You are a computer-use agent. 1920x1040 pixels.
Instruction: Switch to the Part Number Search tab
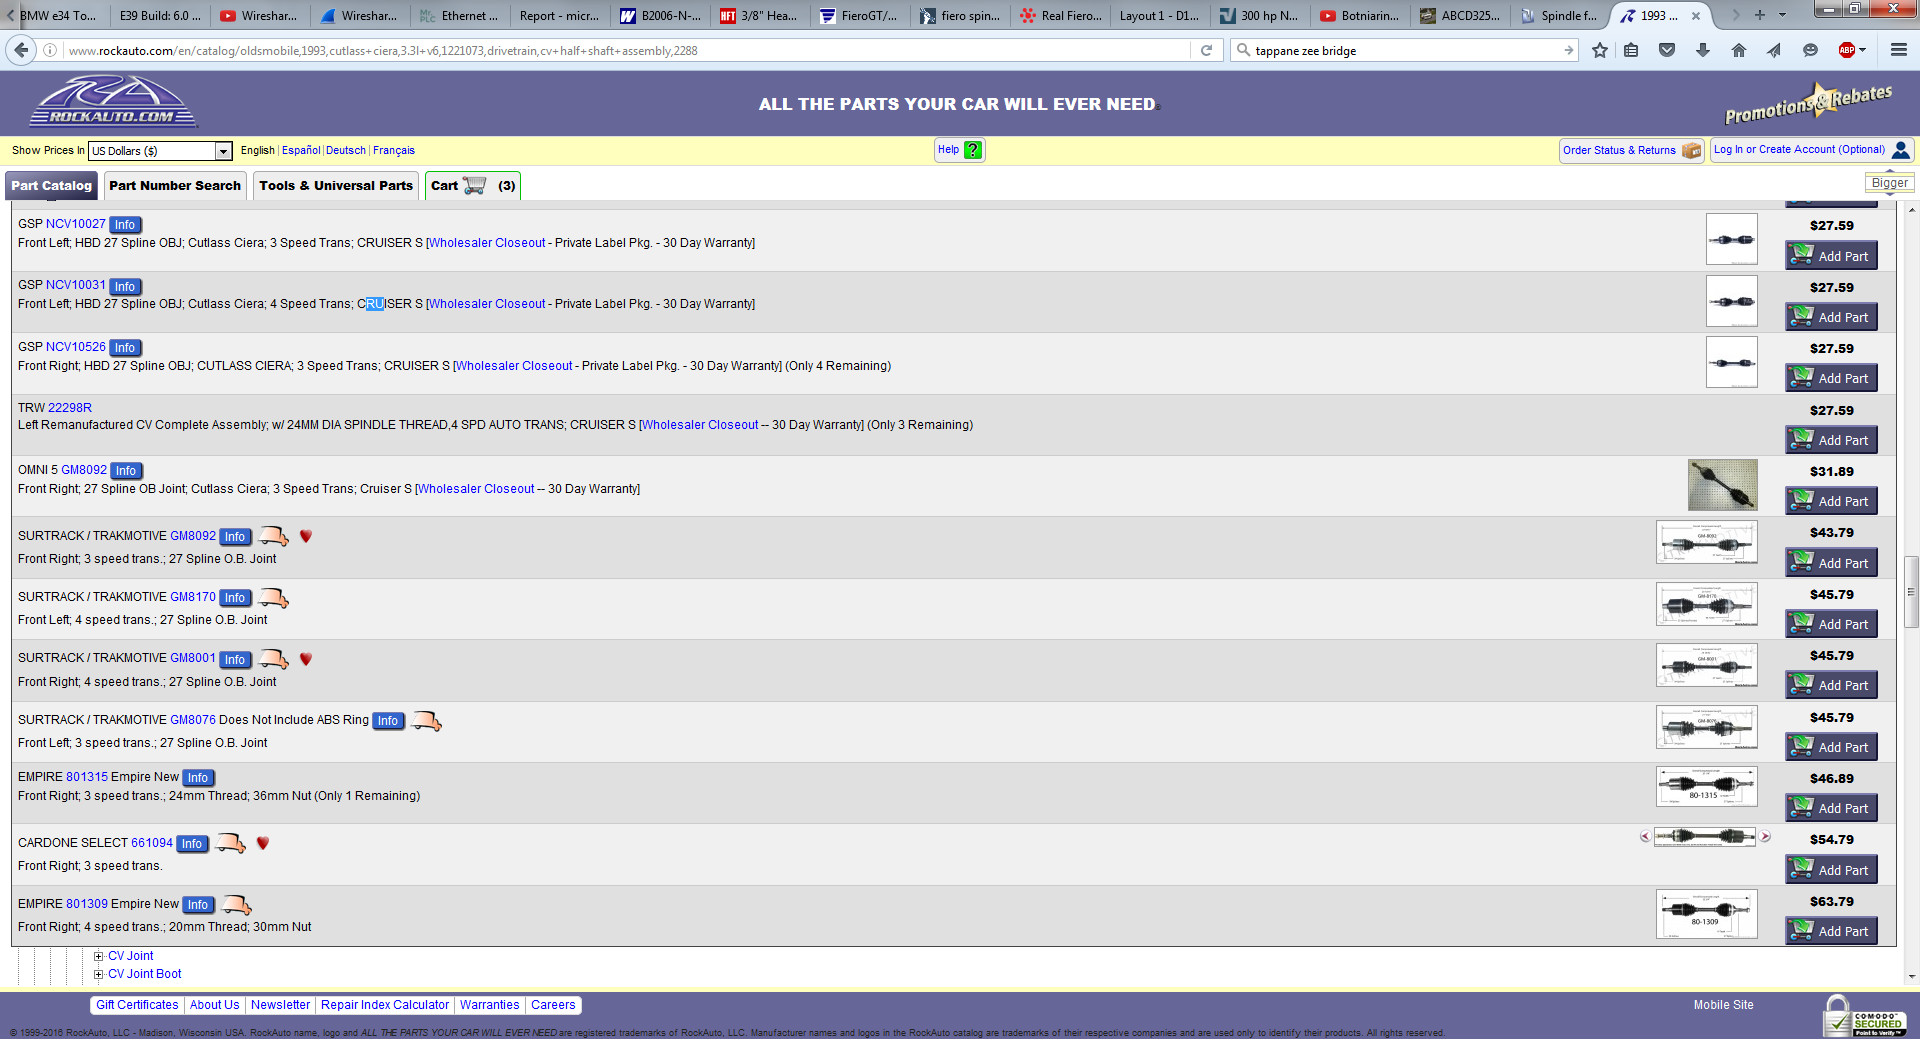tap(175, 186)
